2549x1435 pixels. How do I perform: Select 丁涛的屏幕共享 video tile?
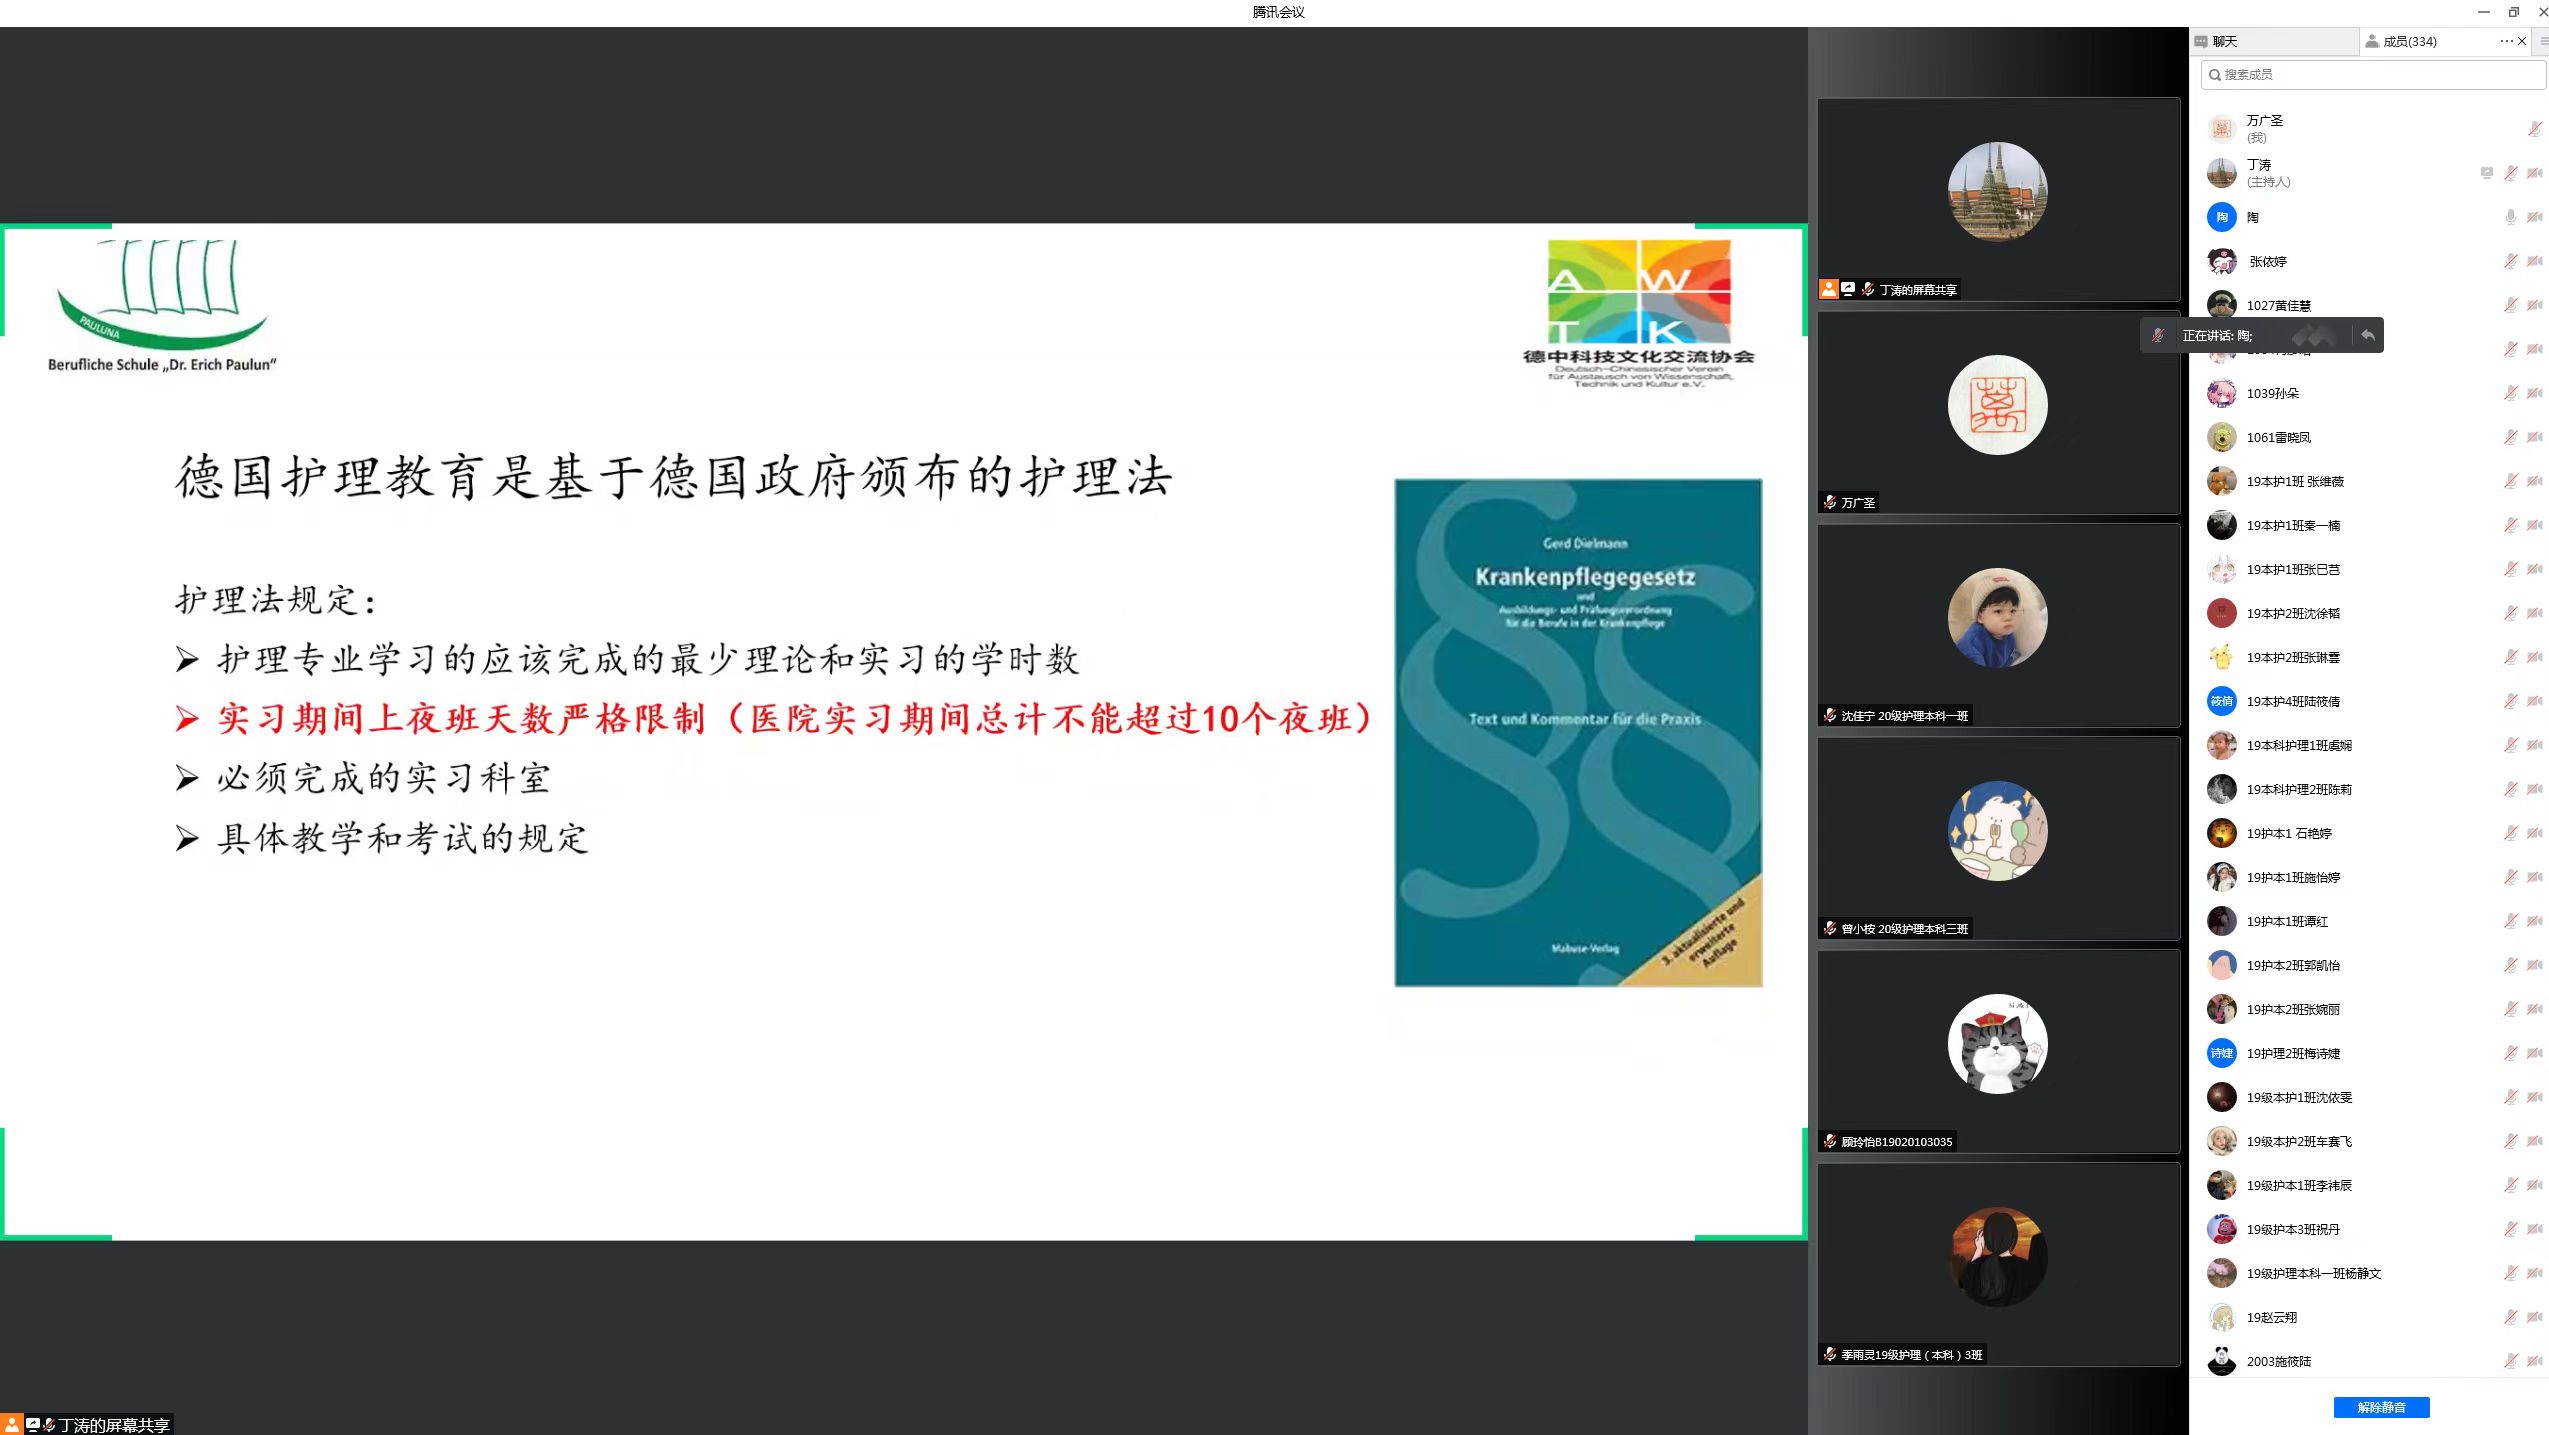pyautogui.click(x=1997, y=199)
